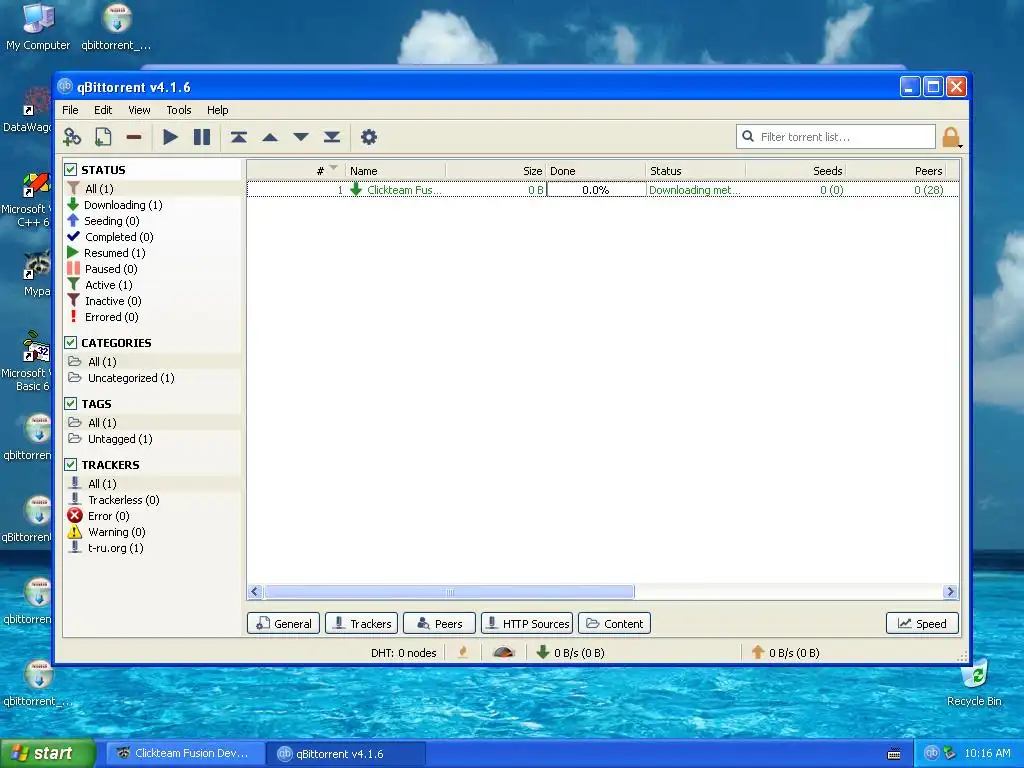
Task: Click the keyboard icon in taskbar
Action: [894, 754]
